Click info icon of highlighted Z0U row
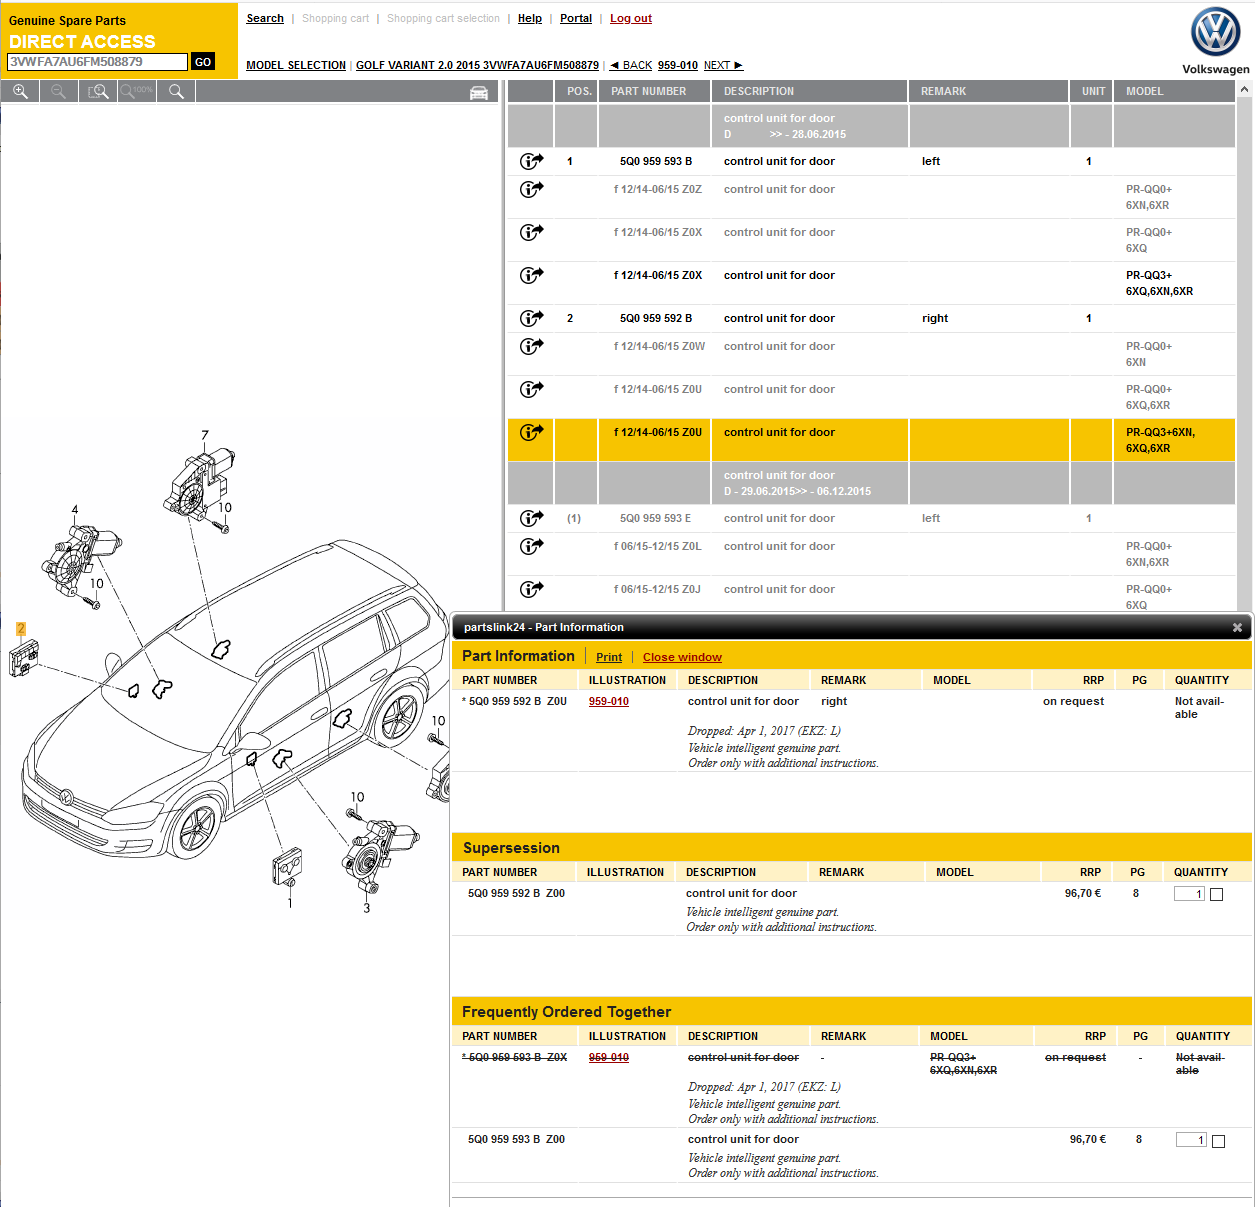 tap(531, 432)
